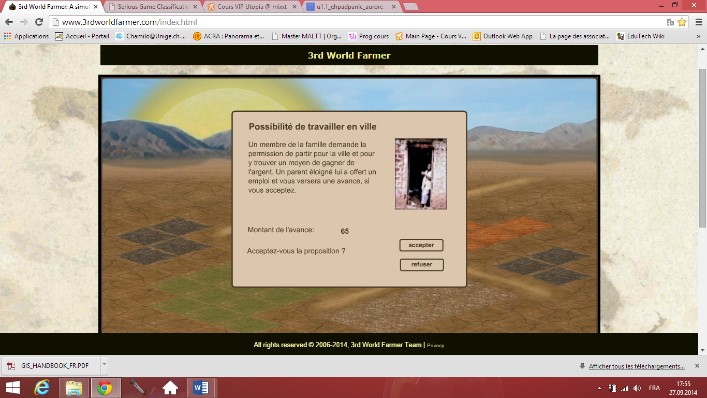Open Internet Explorer from the taskbar
The width and height of the screenshot is (707, 398).
[42, 388]
